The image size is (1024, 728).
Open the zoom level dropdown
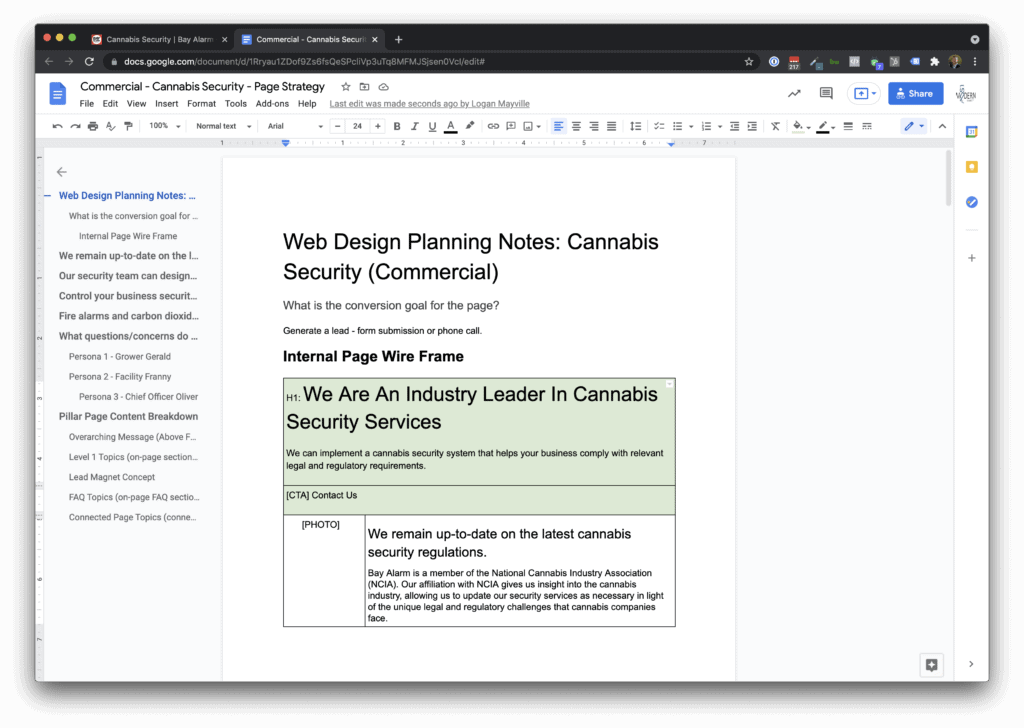click(159, 126)
